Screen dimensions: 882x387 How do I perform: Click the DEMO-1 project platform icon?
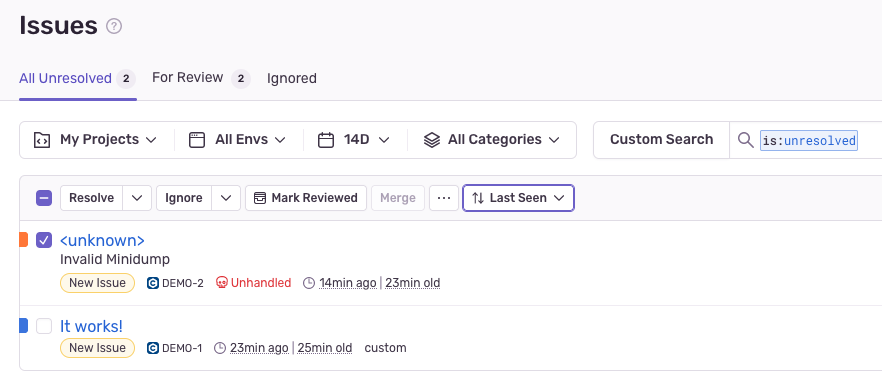point(153,348)
